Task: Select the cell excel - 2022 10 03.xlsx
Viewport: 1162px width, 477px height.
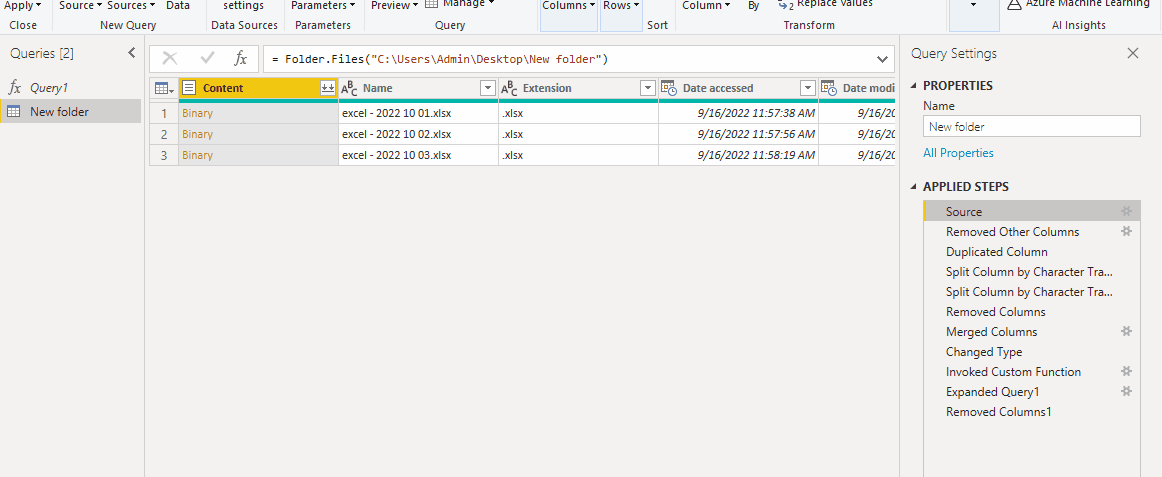Action: (x=419, y=155)
